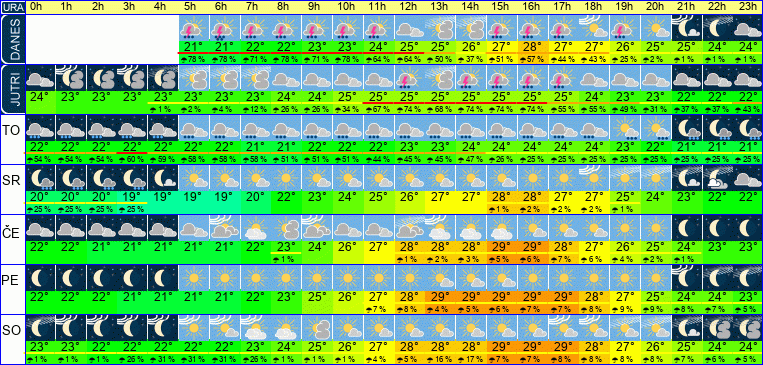Click the DANES thunderstorm icon at 5h

click(193, 28)
